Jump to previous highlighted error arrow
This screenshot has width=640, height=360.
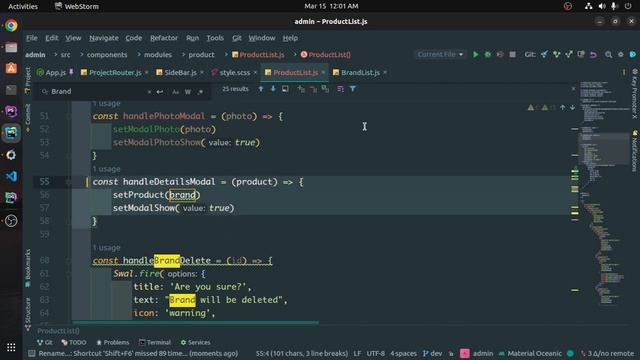[x=562, y=107]
